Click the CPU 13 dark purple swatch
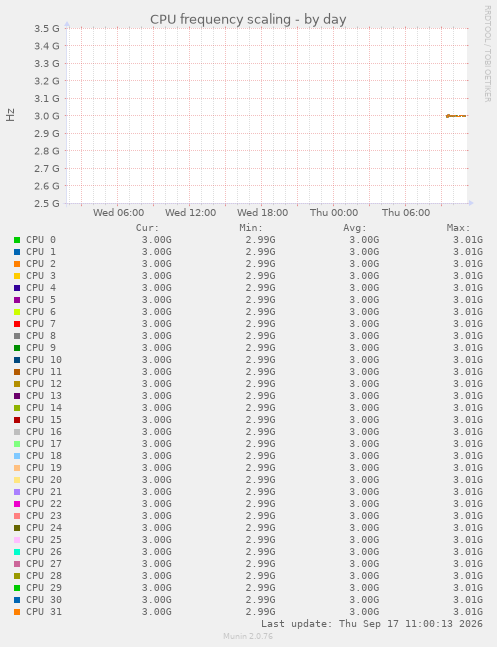Viewport: 497px width, 647px height. point(17,396)
